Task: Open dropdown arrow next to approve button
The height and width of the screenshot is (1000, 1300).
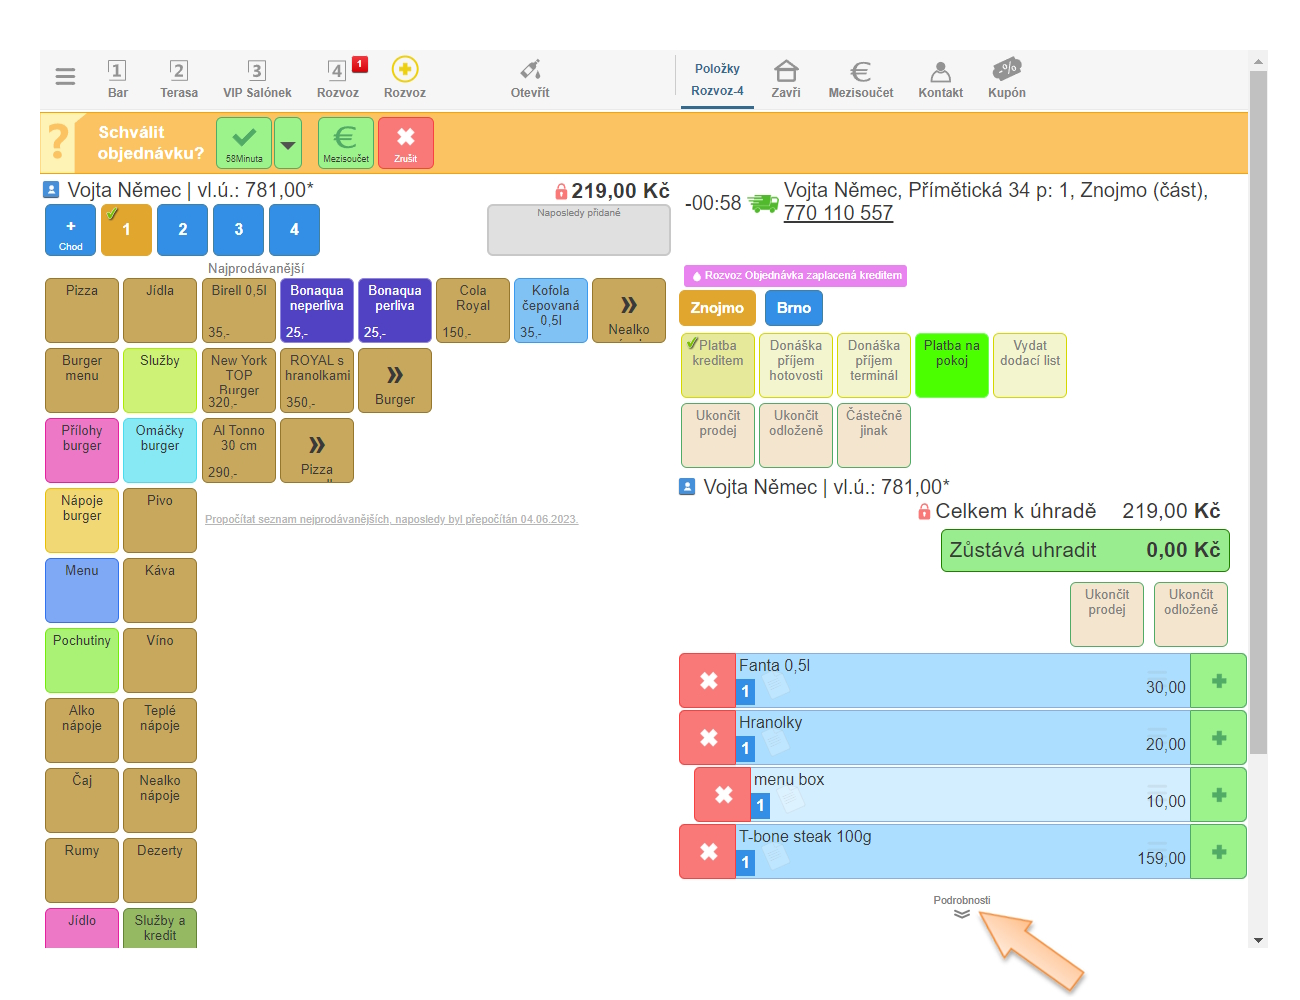Action: pyautogui.click(x=288, y=144)
